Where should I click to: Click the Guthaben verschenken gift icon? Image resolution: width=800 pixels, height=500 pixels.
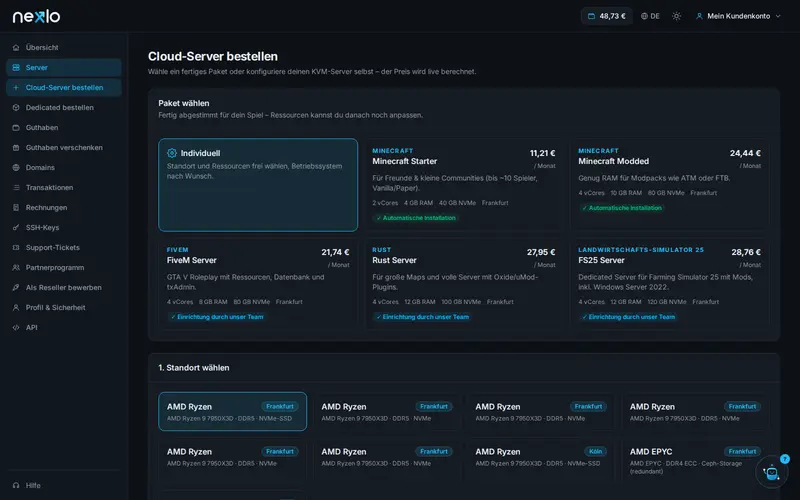click(x=16, y=147)
